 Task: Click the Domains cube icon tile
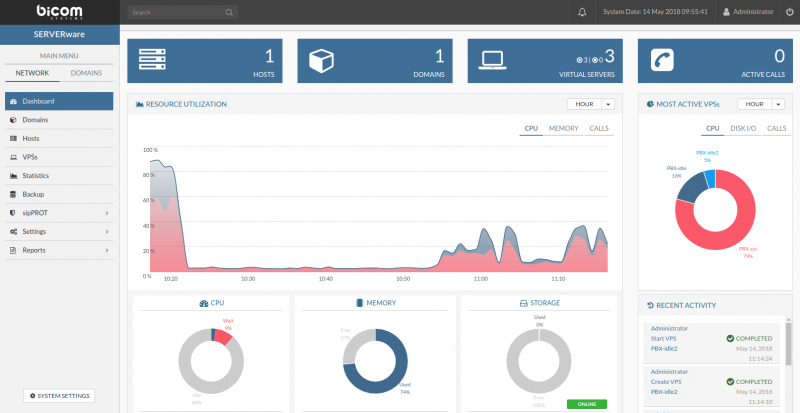321,61
